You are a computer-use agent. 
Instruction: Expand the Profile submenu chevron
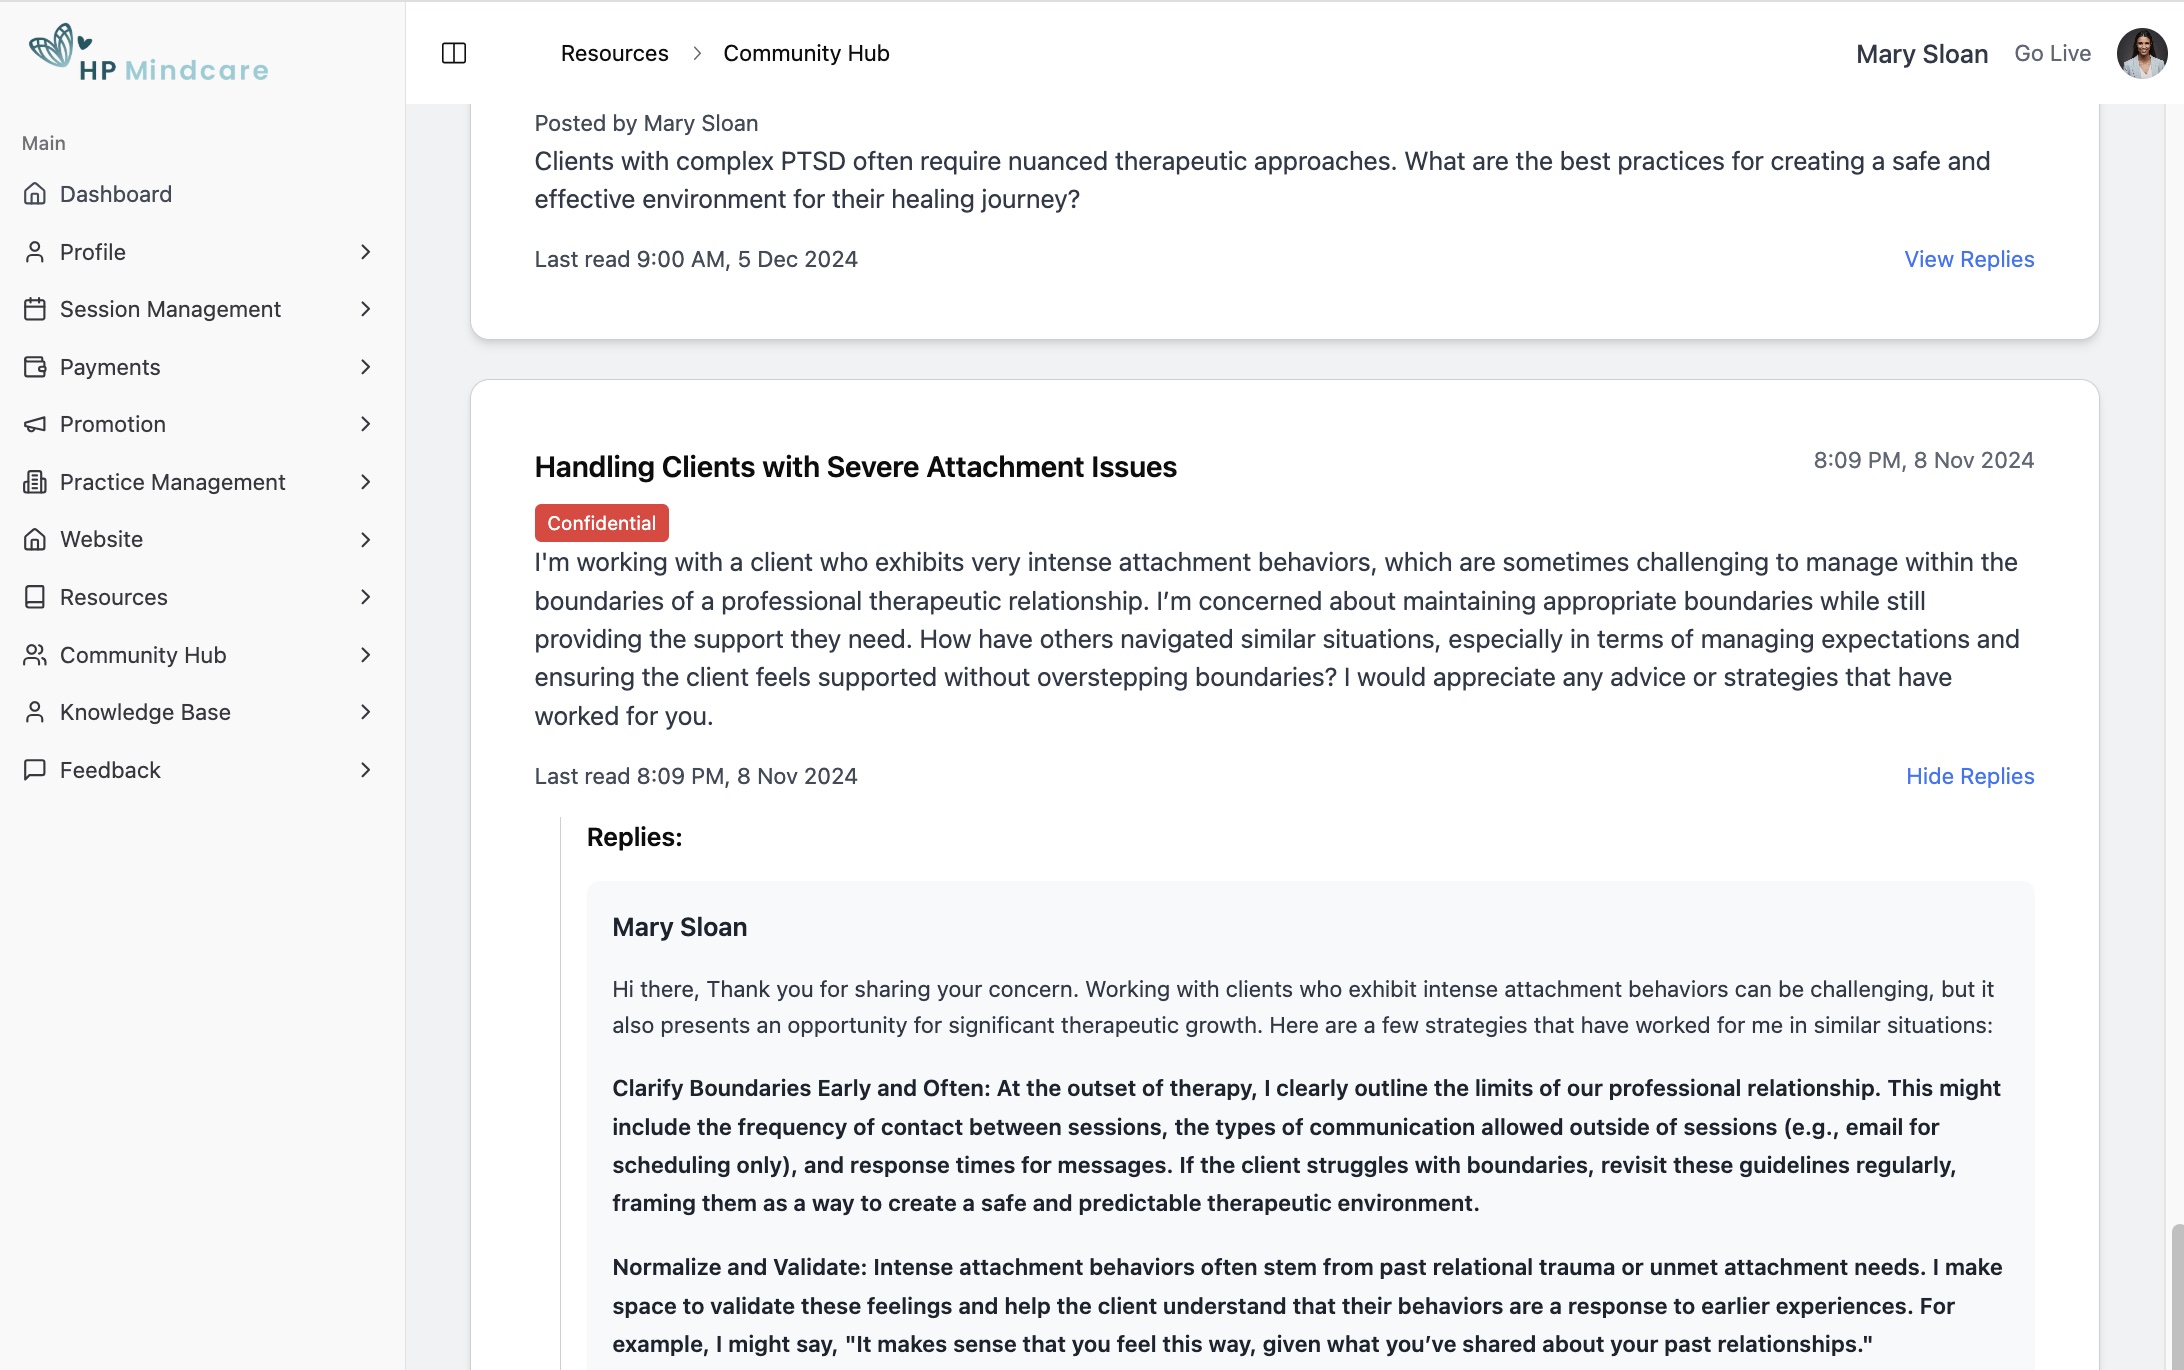(x=365, y=252)
